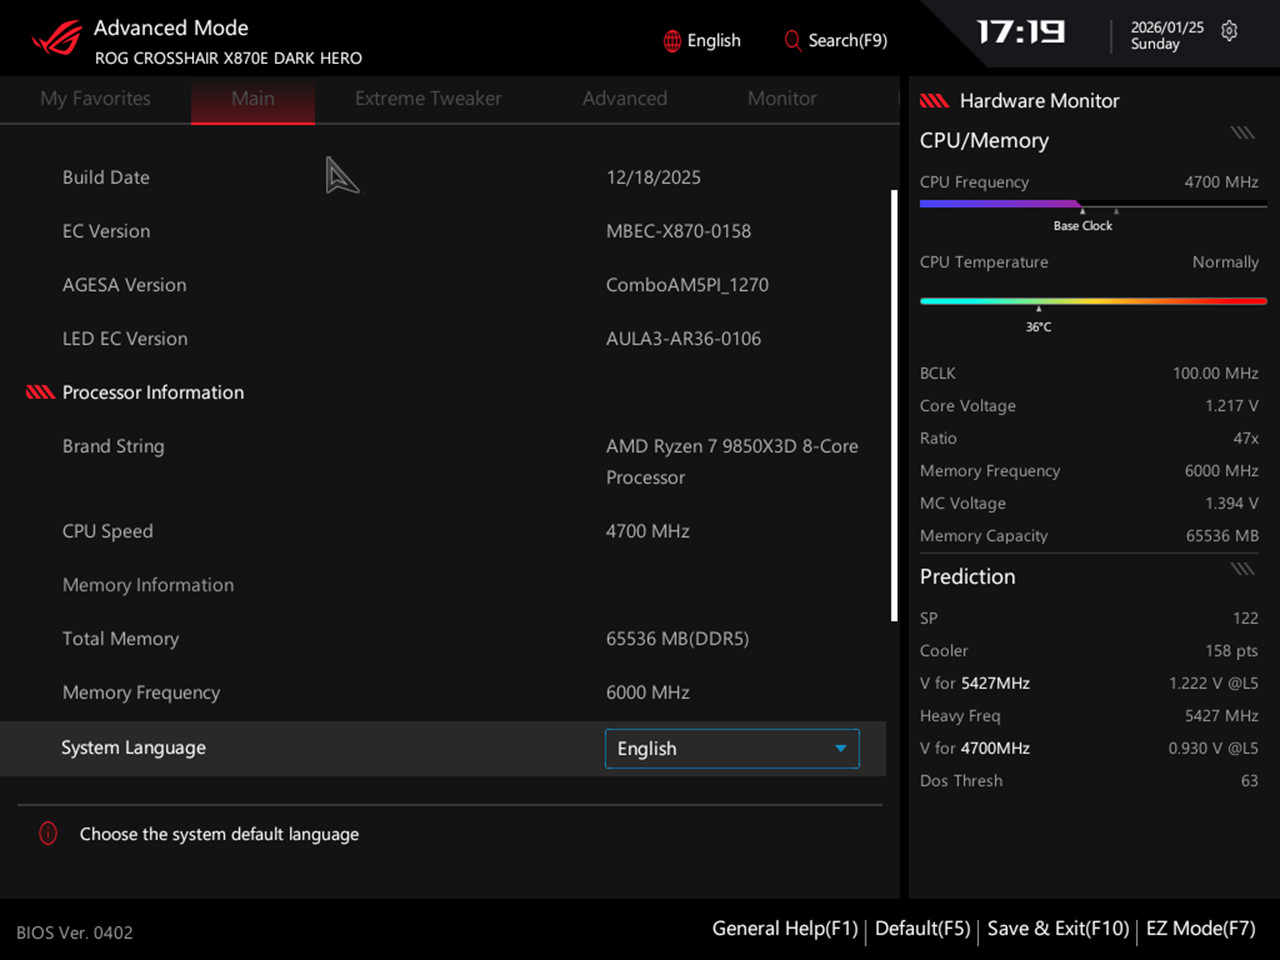The height and width of the screenshot is (960, 1280).
Task: Click the Dos Thresh value 63
Action: click(1250, 780)
